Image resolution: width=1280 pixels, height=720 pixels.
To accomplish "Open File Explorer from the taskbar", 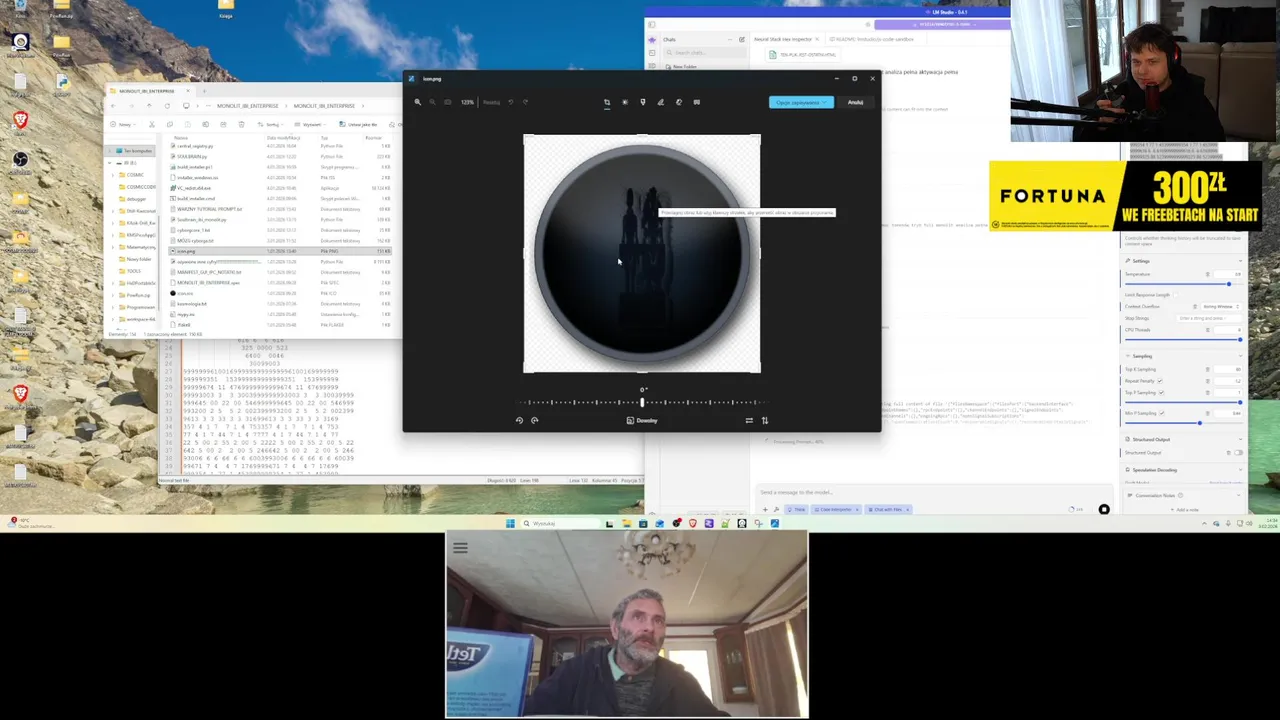I will (x=626, y=523).
